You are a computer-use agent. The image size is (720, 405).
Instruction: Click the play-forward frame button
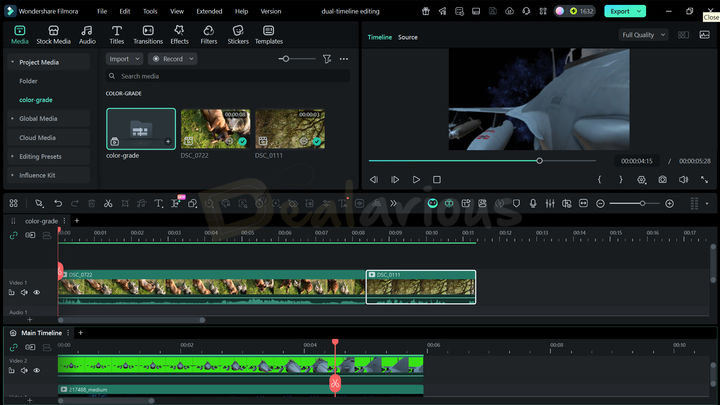pyautogui.click(x=395, y=180)
